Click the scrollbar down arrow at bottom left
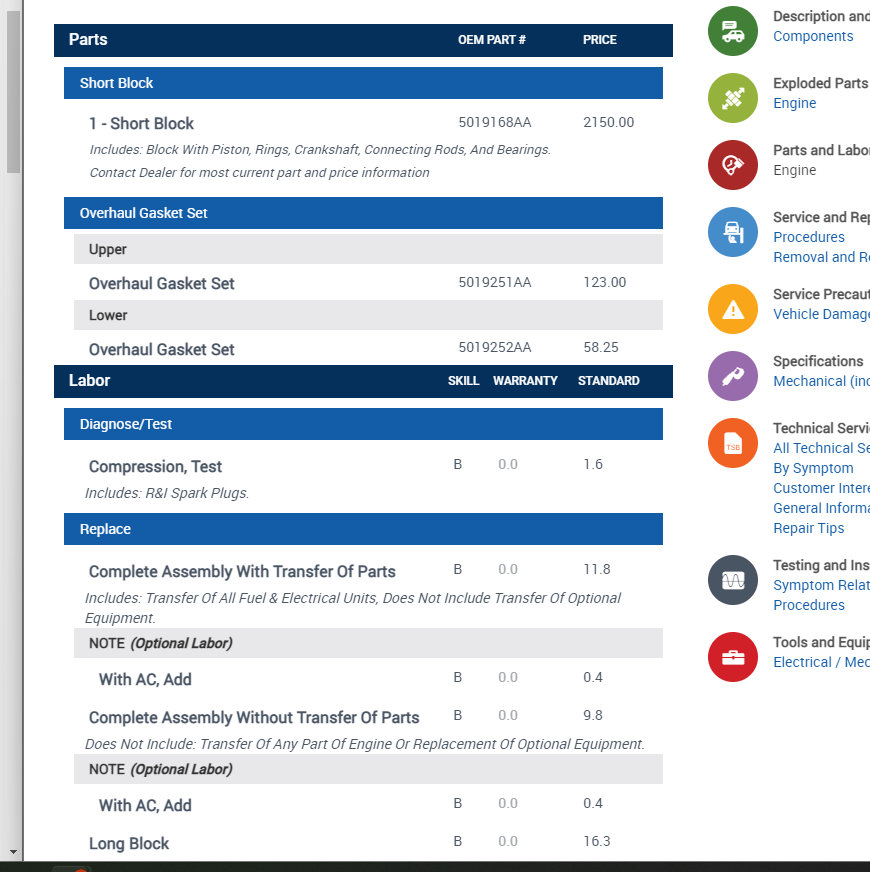 point(13,851)
